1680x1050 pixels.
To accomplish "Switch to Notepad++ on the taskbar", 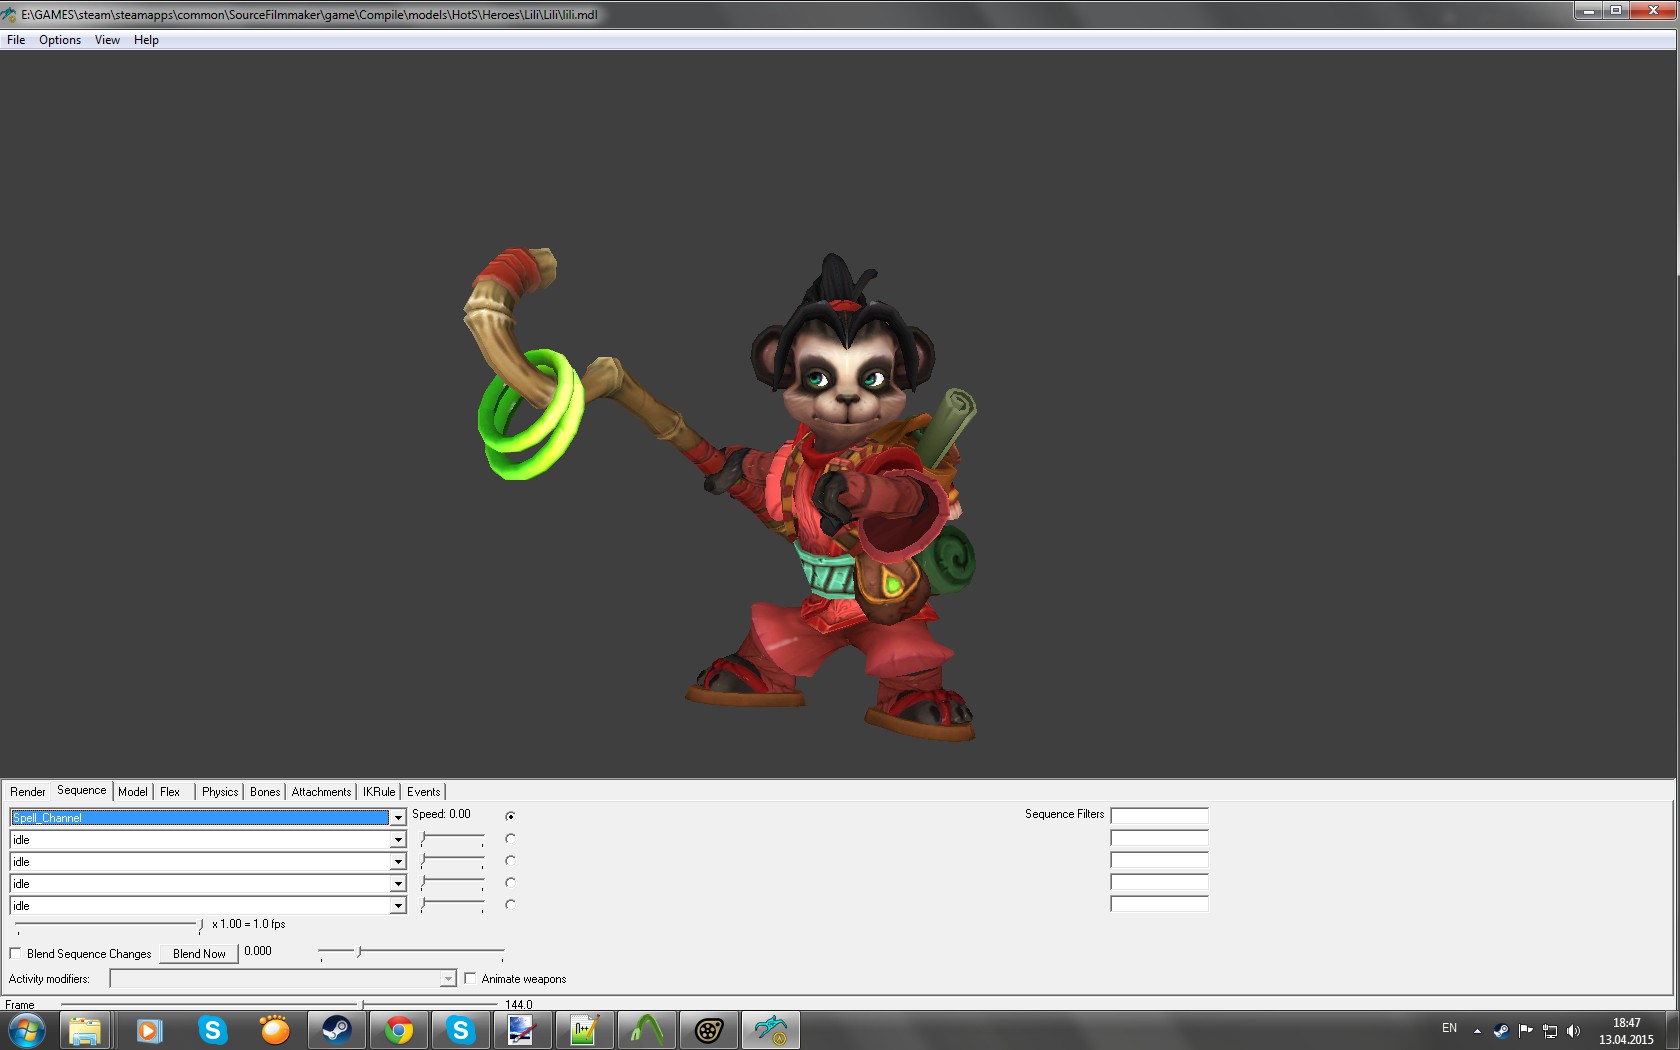I will click(x=584, y=1030).
